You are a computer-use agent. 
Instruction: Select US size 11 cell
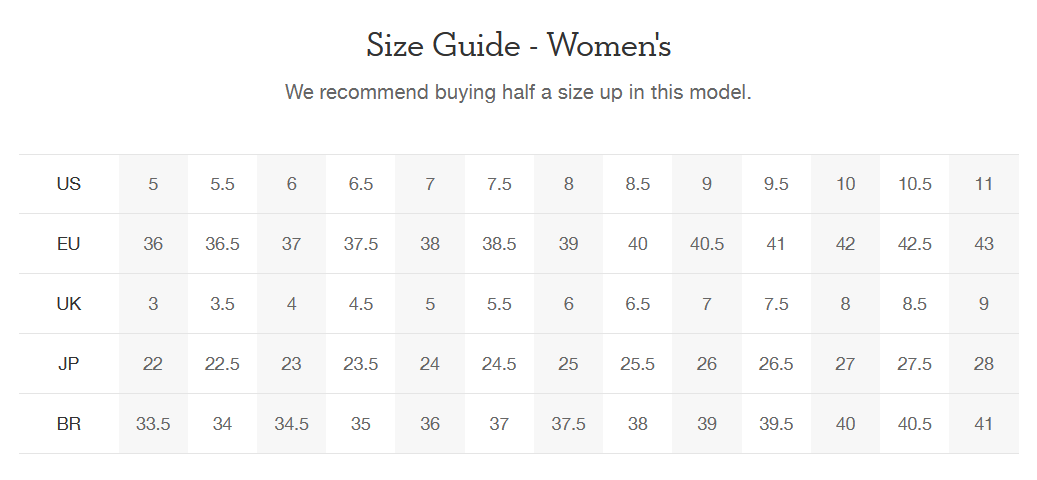984,184
